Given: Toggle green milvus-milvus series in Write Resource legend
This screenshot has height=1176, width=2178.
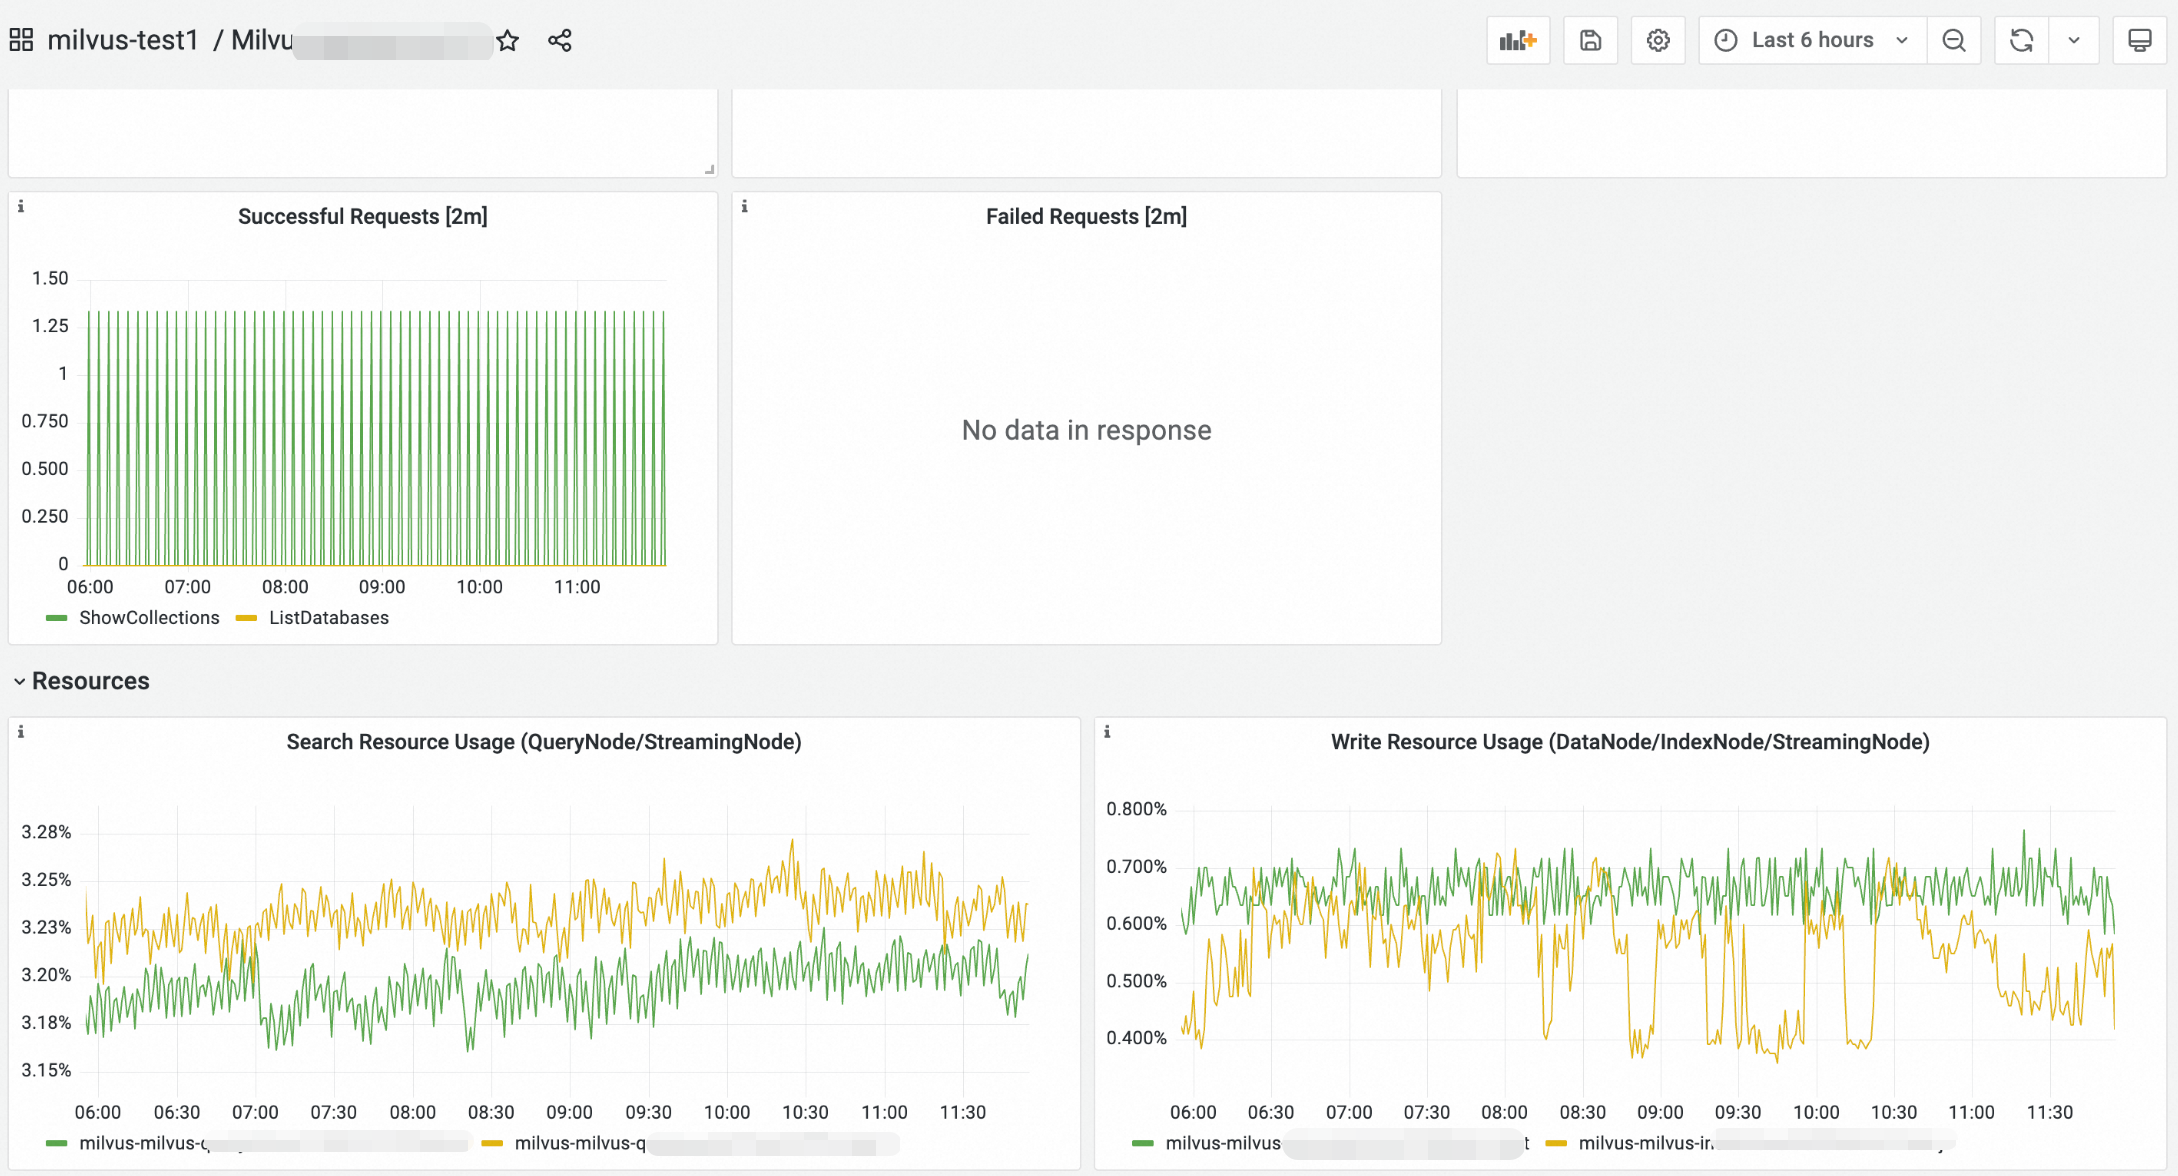Looking at the screenshot, I should tap(1222, 1143).
